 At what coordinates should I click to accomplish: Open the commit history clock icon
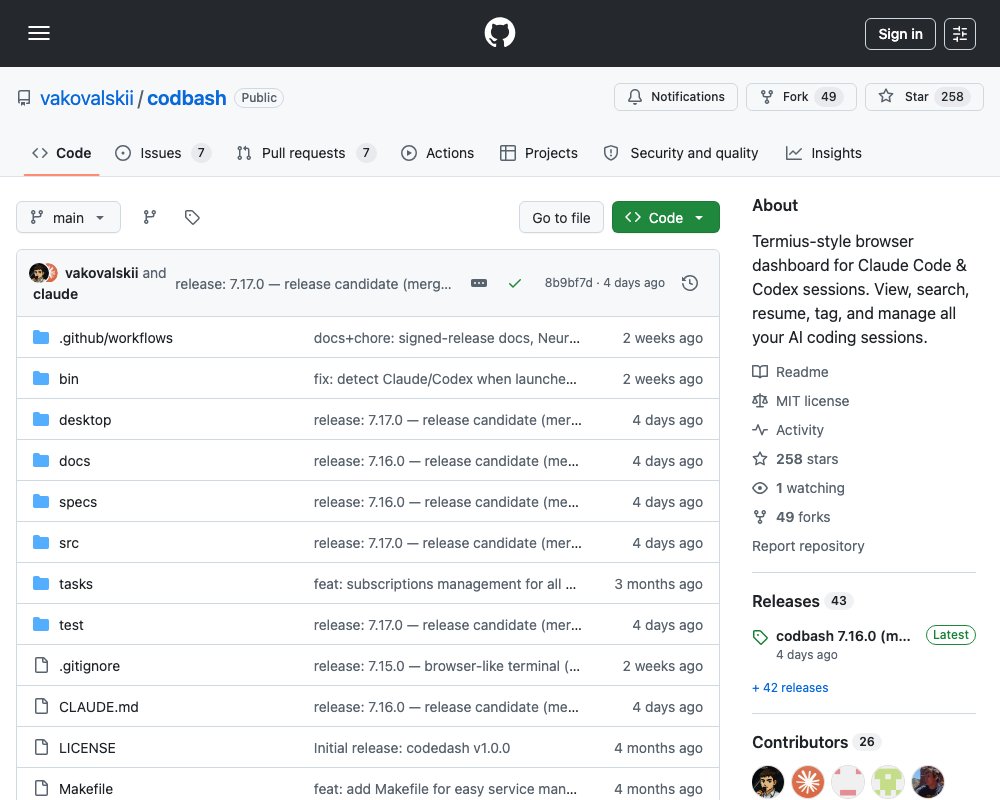point(689,283)
